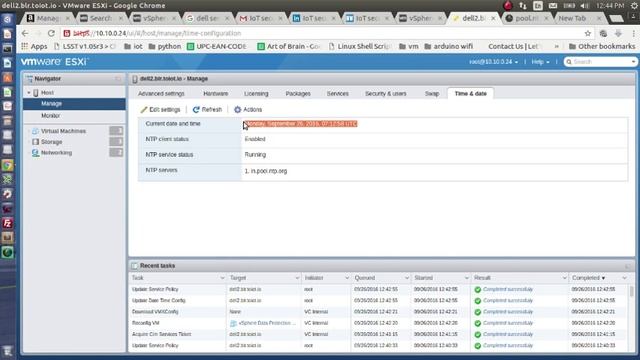Image resolution: width=640 pixels, height=360 pixels.
Task: Open the arduino wifi bookmarks folder
Action: click(448, 47)
